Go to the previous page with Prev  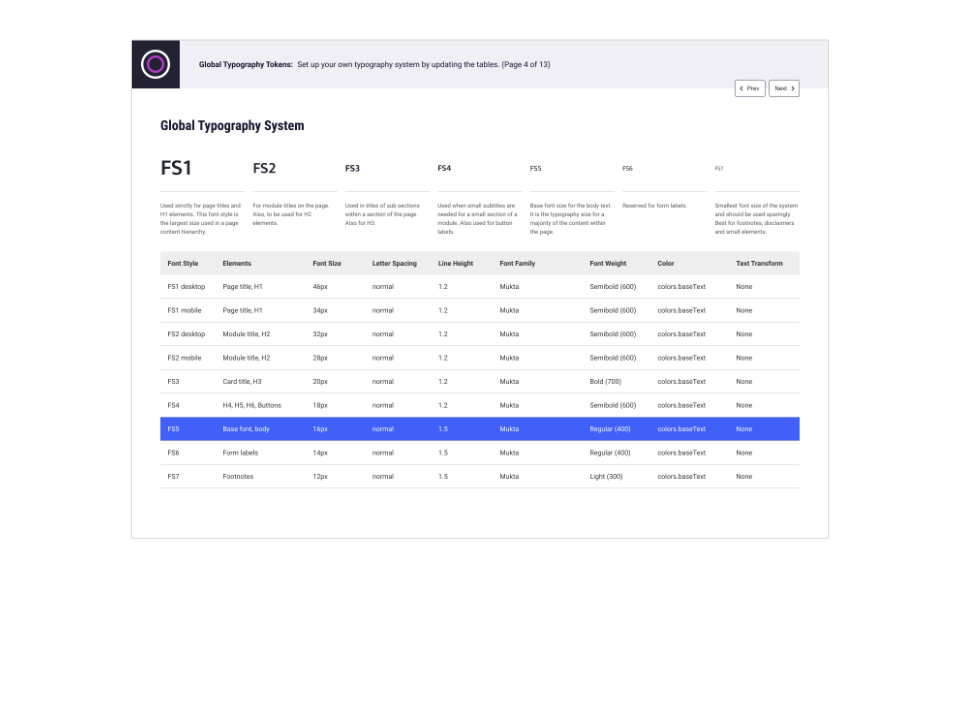point(750,88)
